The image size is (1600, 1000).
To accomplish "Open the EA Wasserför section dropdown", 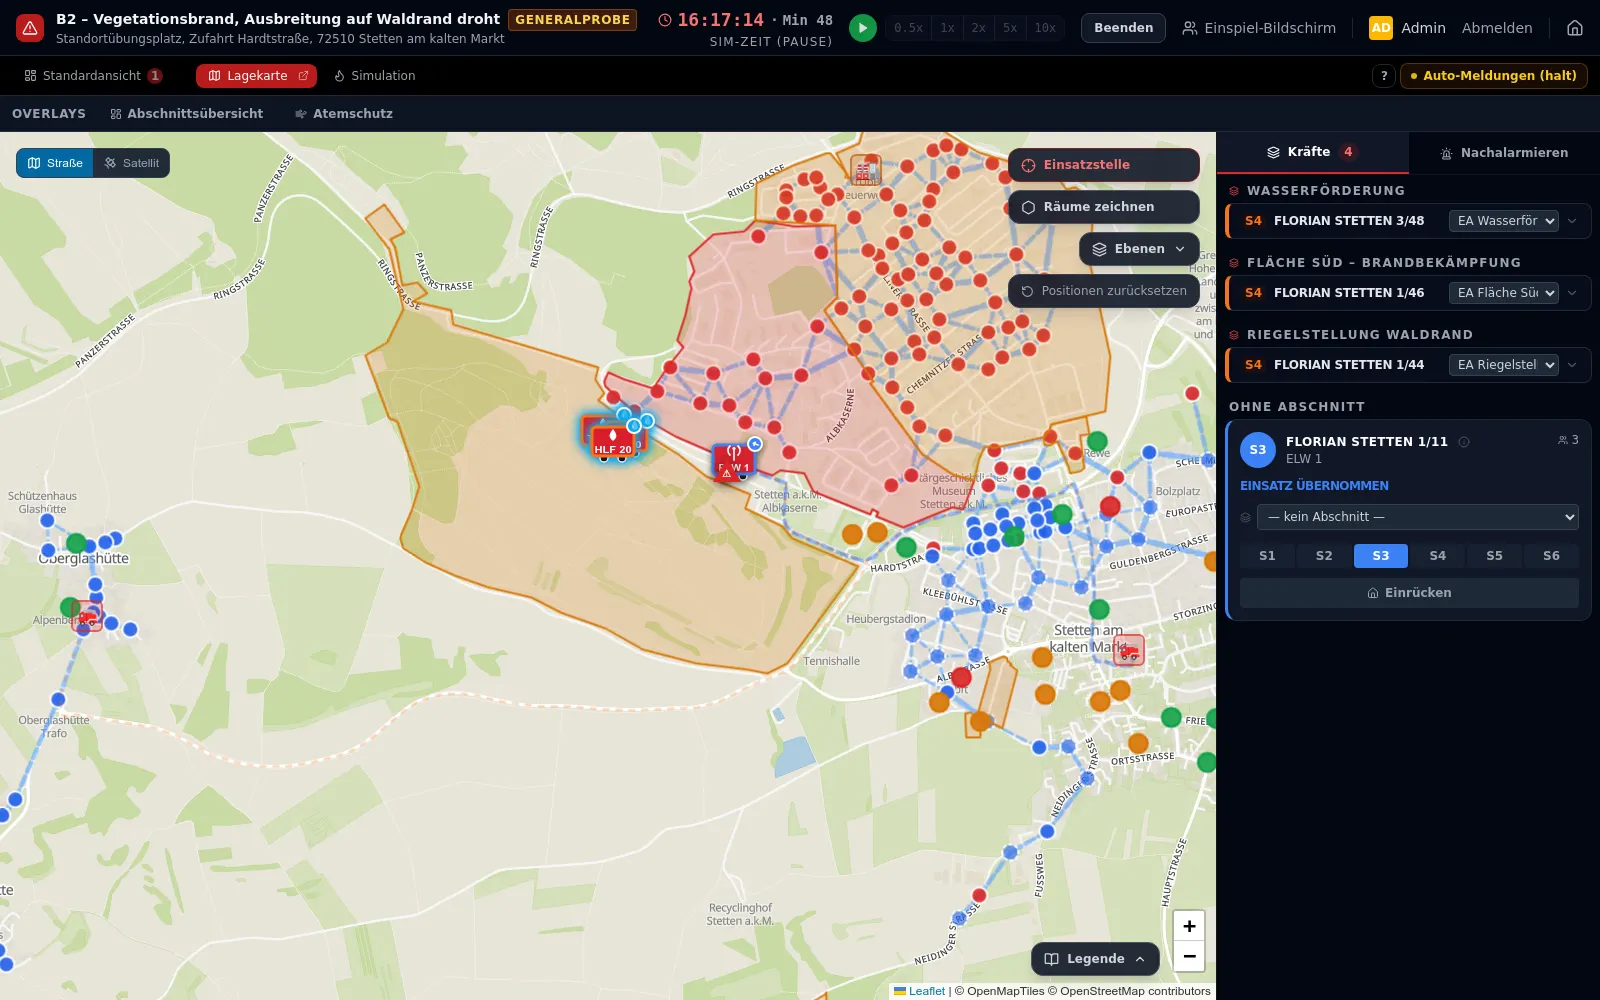I will (1504, 221).
